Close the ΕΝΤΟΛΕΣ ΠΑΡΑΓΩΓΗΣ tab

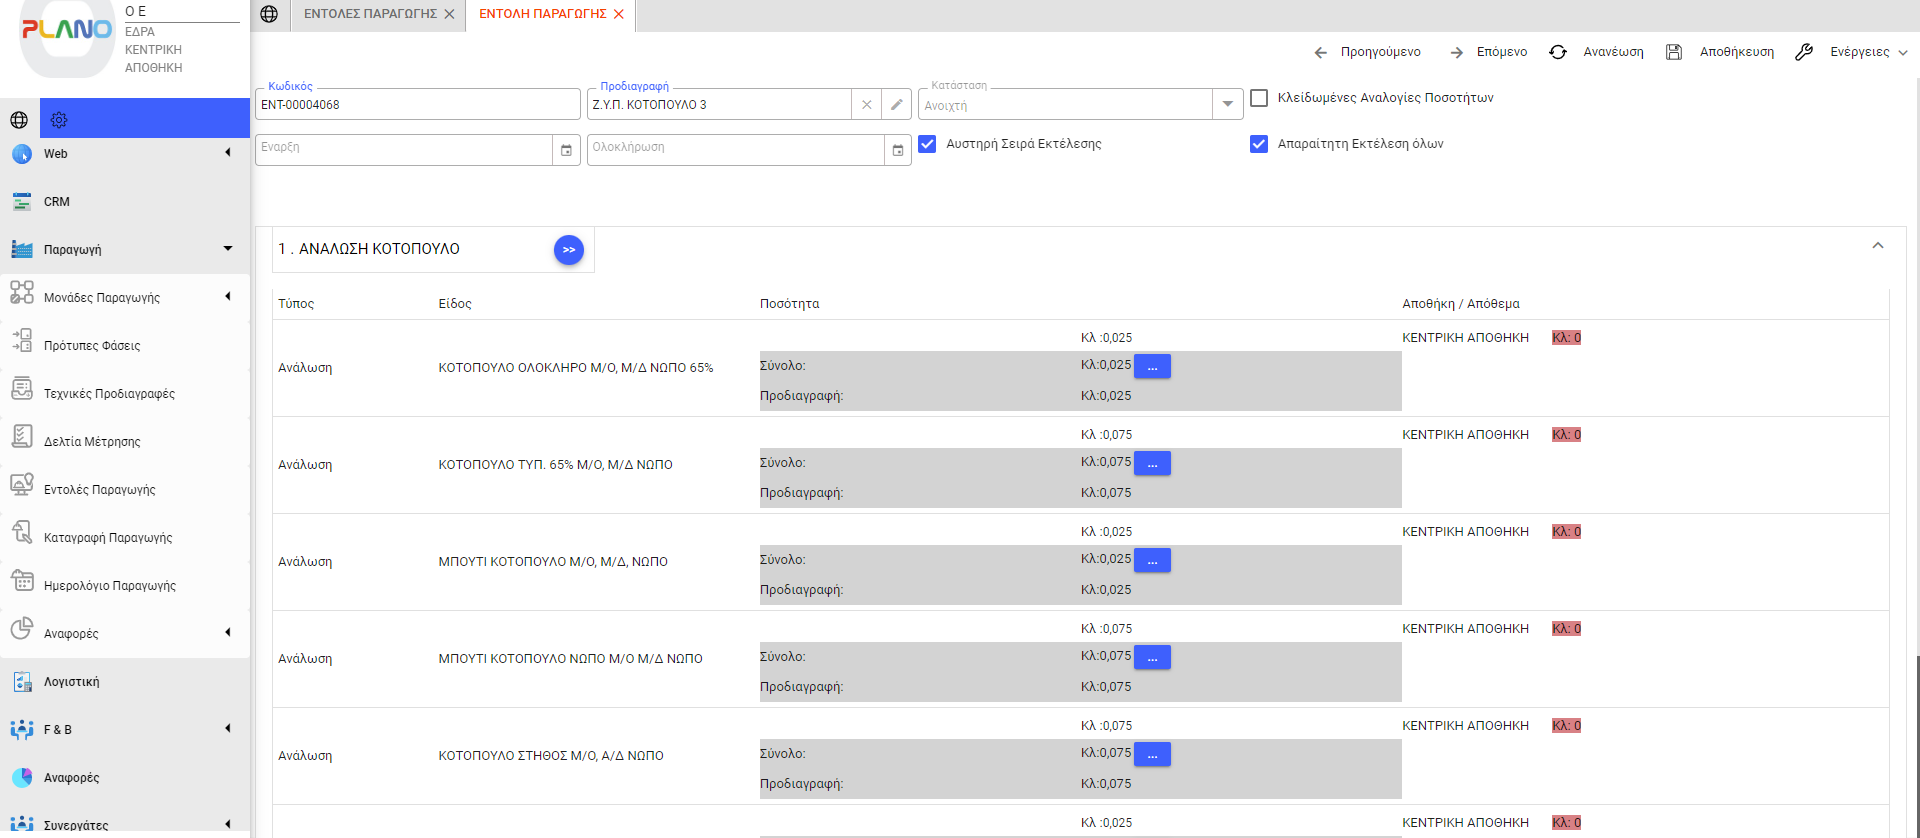coord(449,14)
